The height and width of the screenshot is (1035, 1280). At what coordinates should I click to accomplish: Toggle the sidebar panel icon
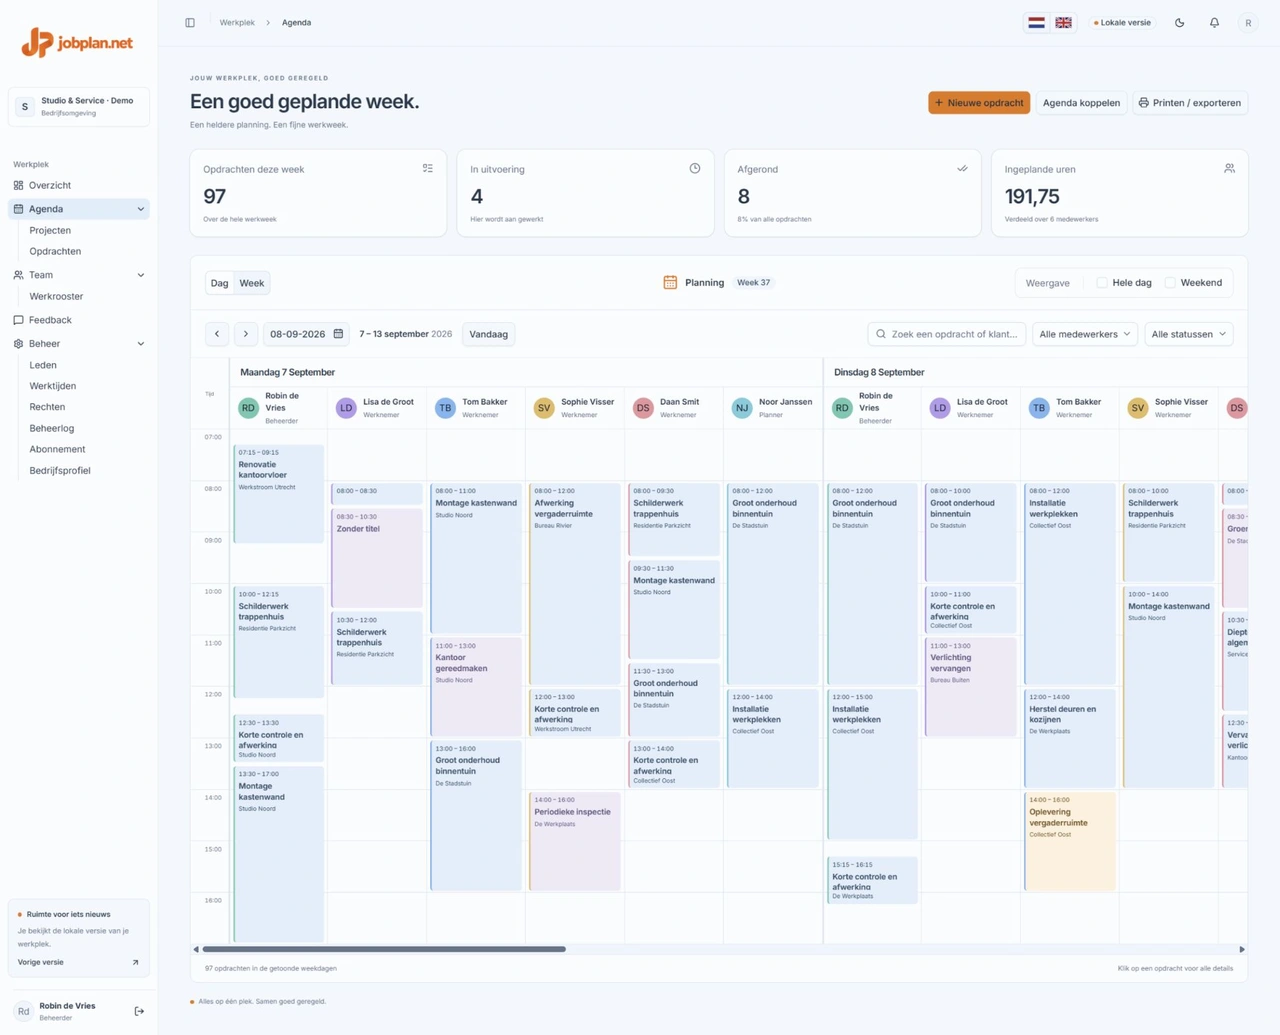(x=190, y=23)
